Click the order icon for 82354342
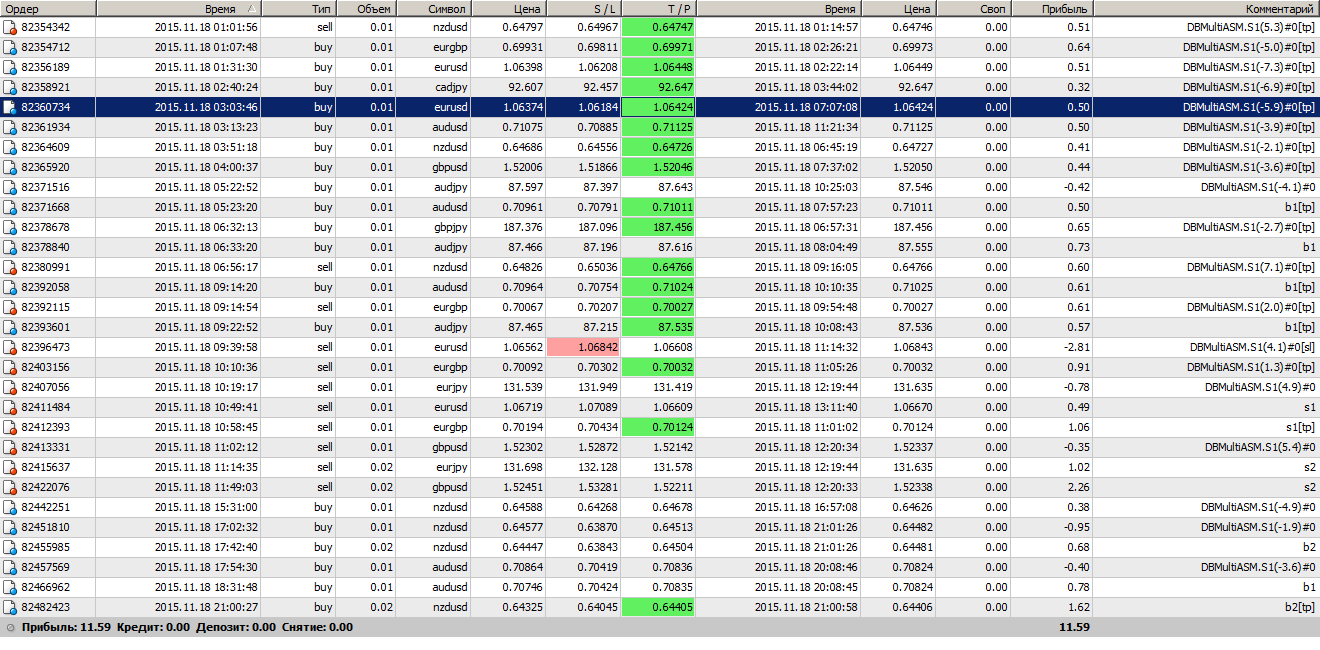The height and width of the screenshot is (650, 1320). pyautogui.click(x=10, y=27)
